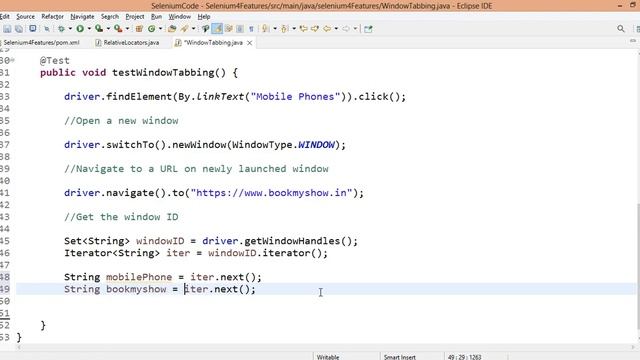Image resolution: width=640 pixels, height=360 pixels.
Task: Click the Back navigation arrow
Action: 327,29
